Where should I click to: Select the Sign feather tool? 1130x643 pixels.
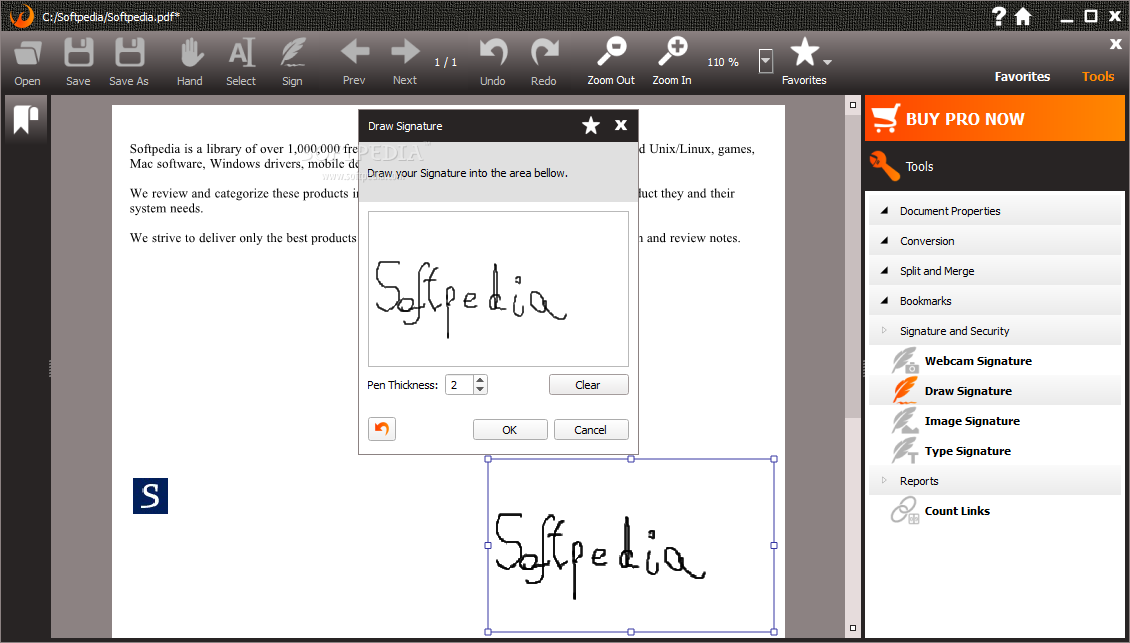coord(292,62)
